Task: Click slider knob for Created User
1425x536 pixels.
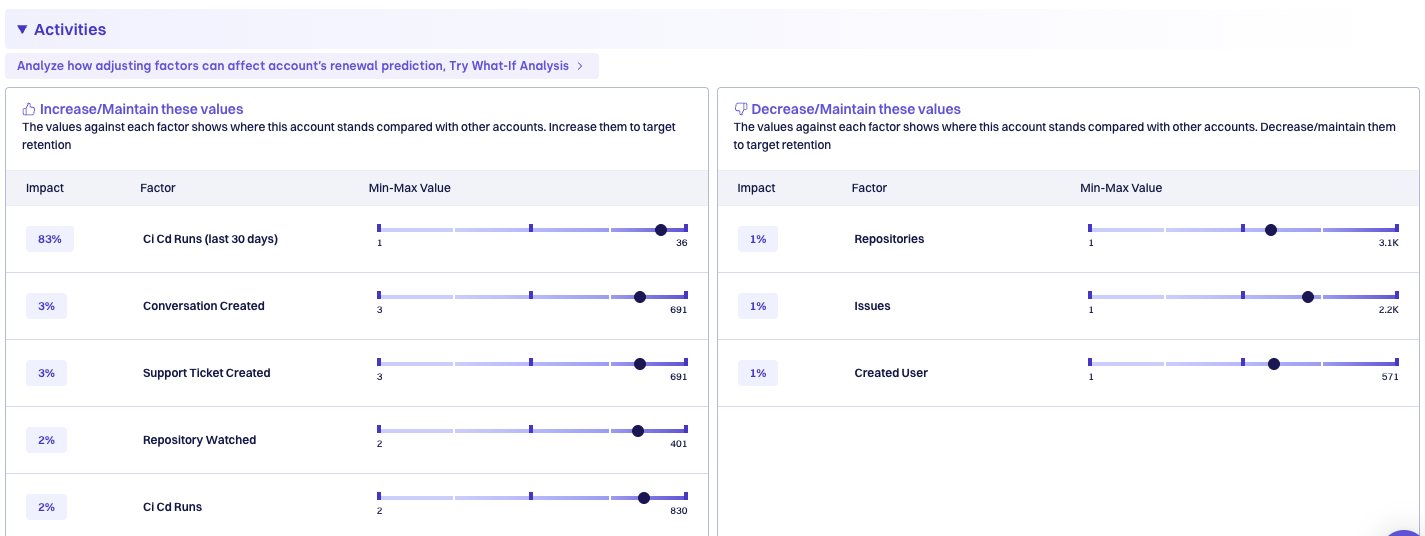Action: coord(1274,364)
